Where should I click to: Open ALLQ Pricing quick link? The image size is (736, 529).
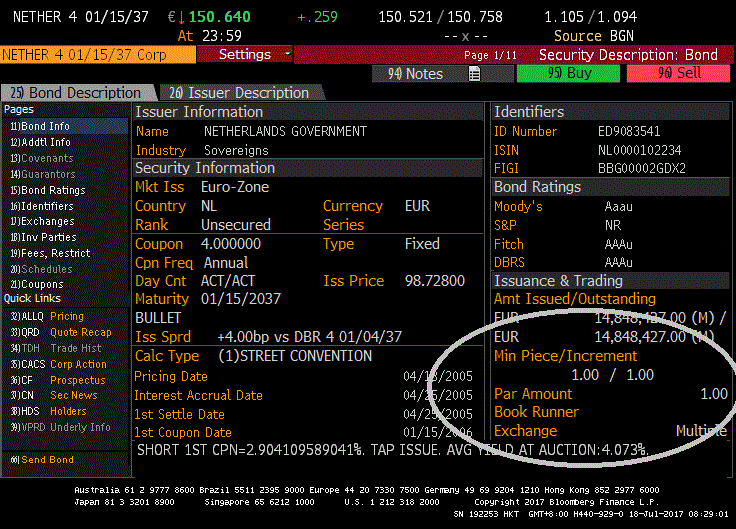[47, 316]
